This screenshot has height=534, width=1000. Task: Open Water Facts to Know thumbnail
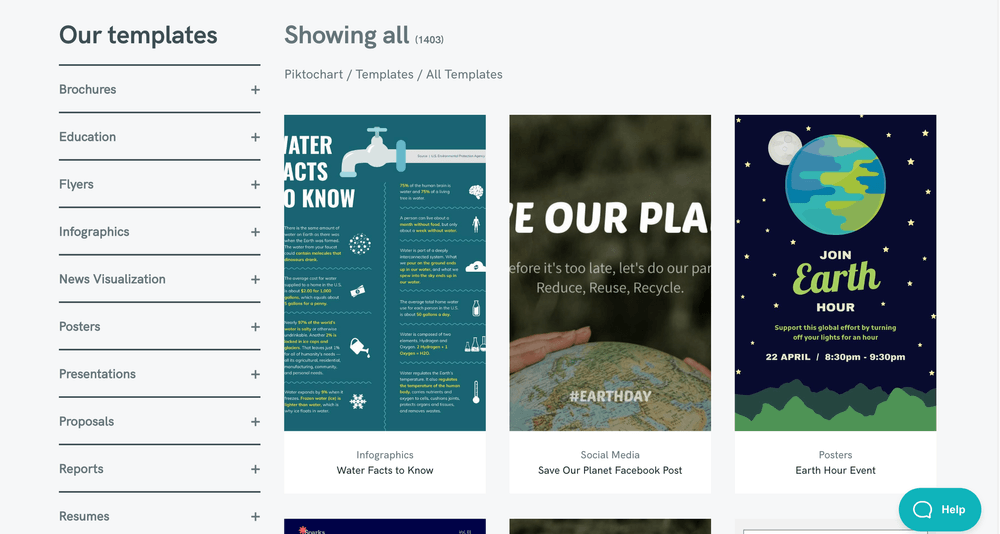pos(385,272)
